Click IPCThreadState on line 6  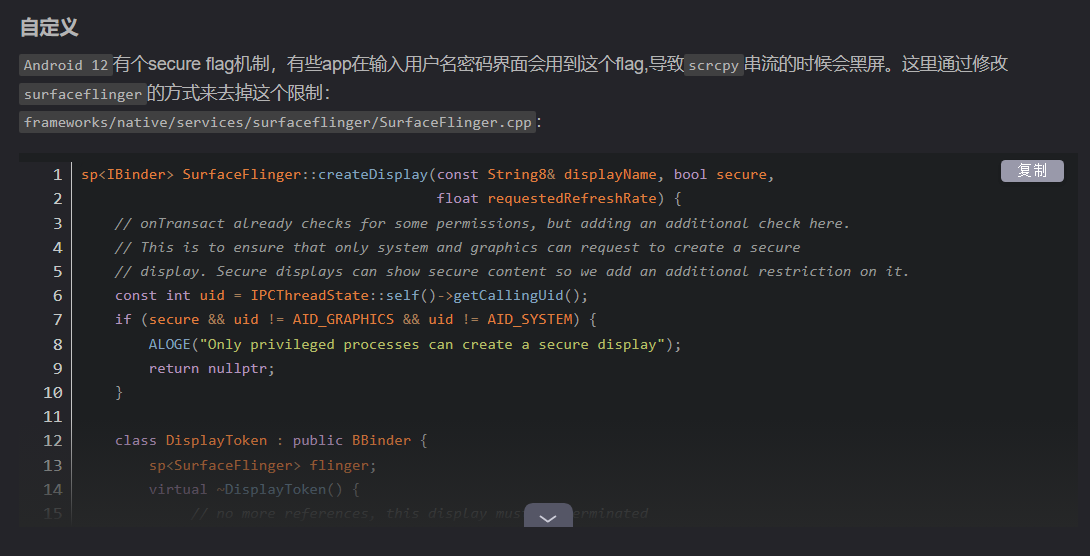309,295
